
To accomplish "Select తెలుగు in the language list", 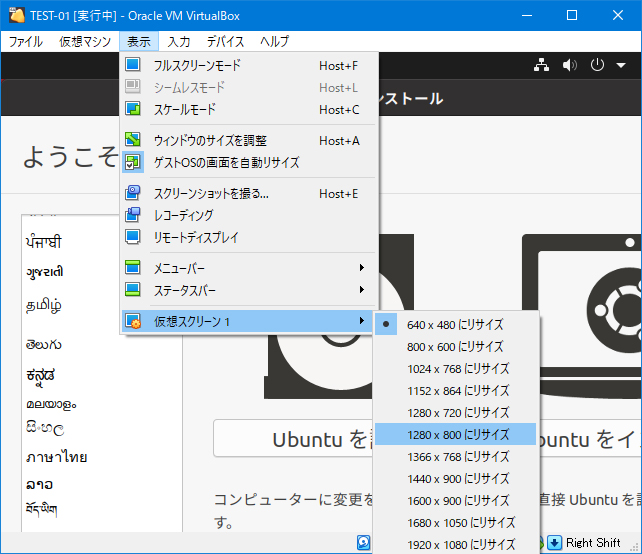I will pos(44,344).
